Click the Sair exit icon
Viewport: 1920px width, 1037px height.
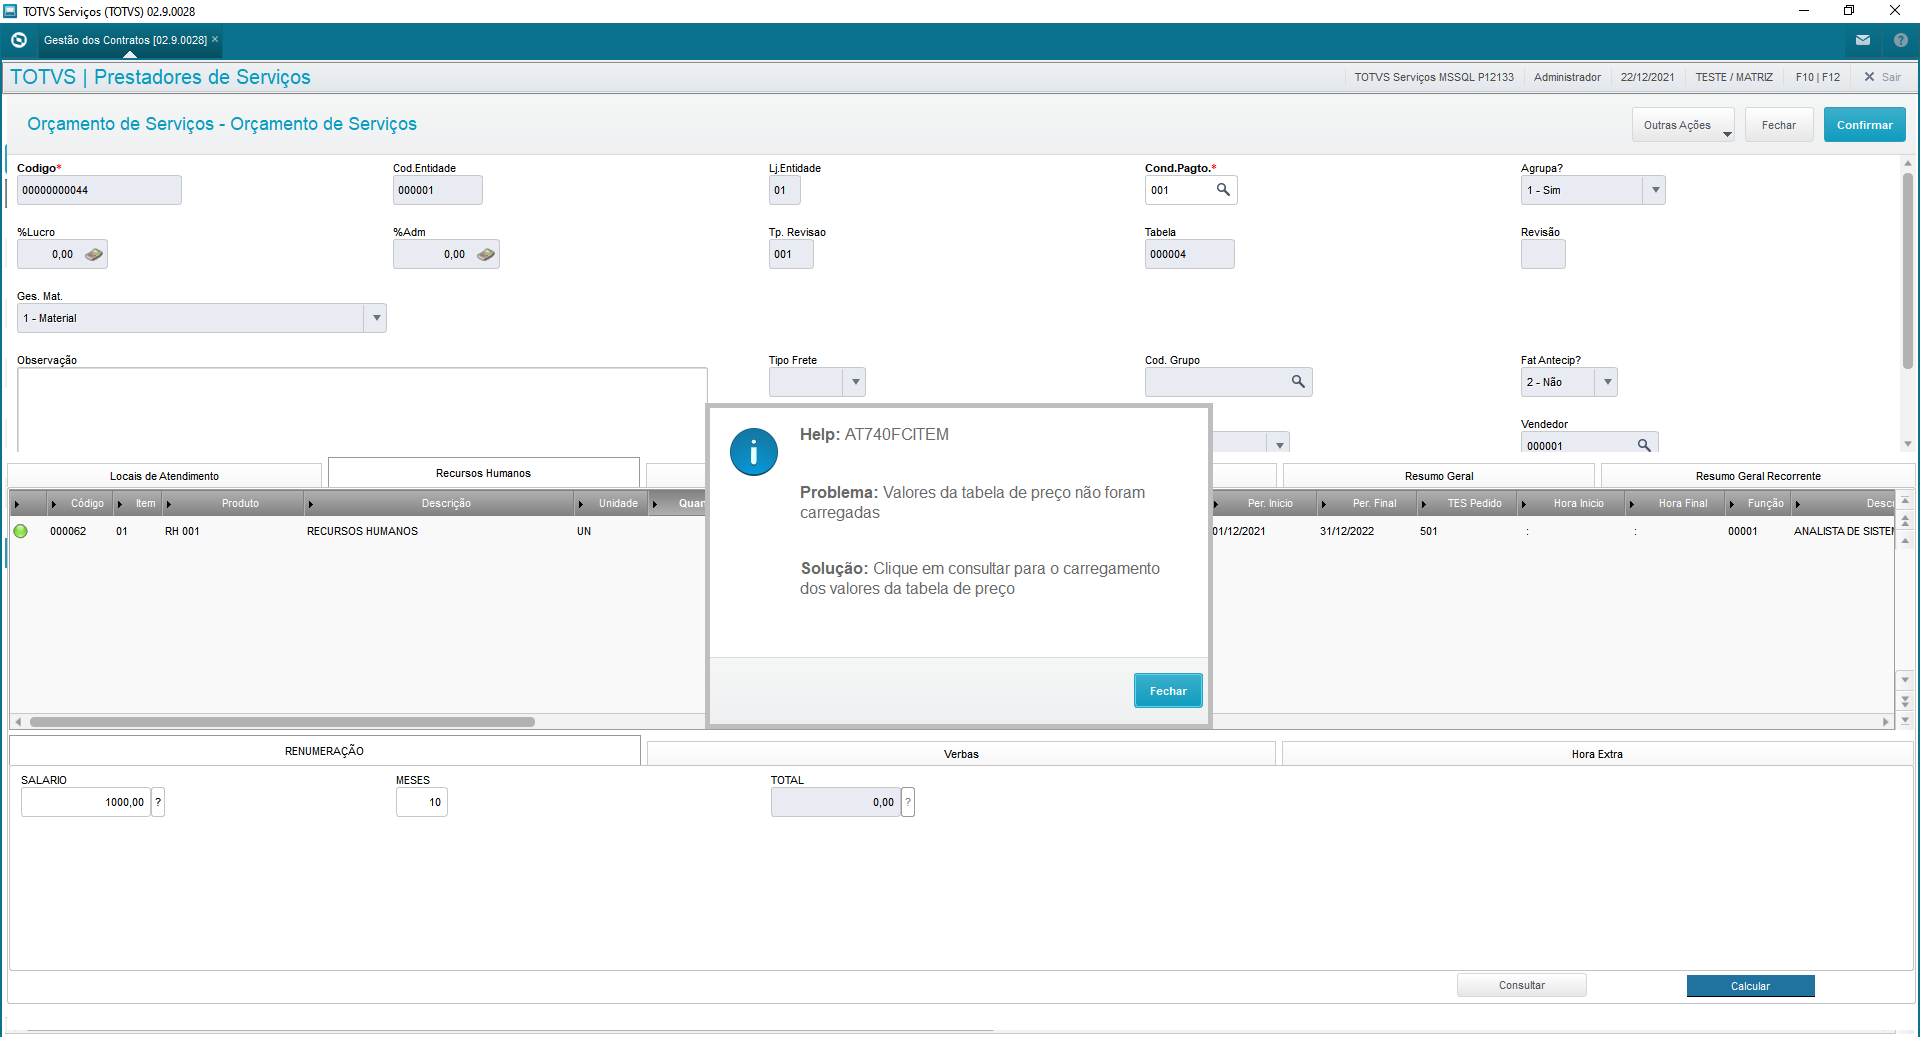pos(1869,77)
